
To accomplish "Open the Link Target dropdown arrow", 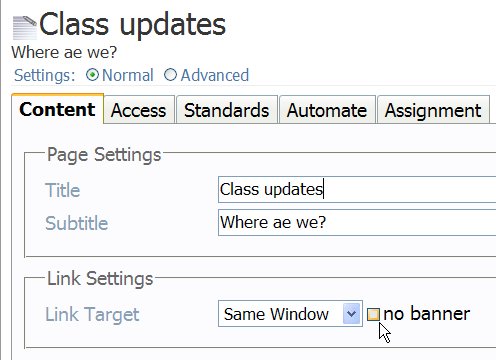I will click(x=351, y=314).
